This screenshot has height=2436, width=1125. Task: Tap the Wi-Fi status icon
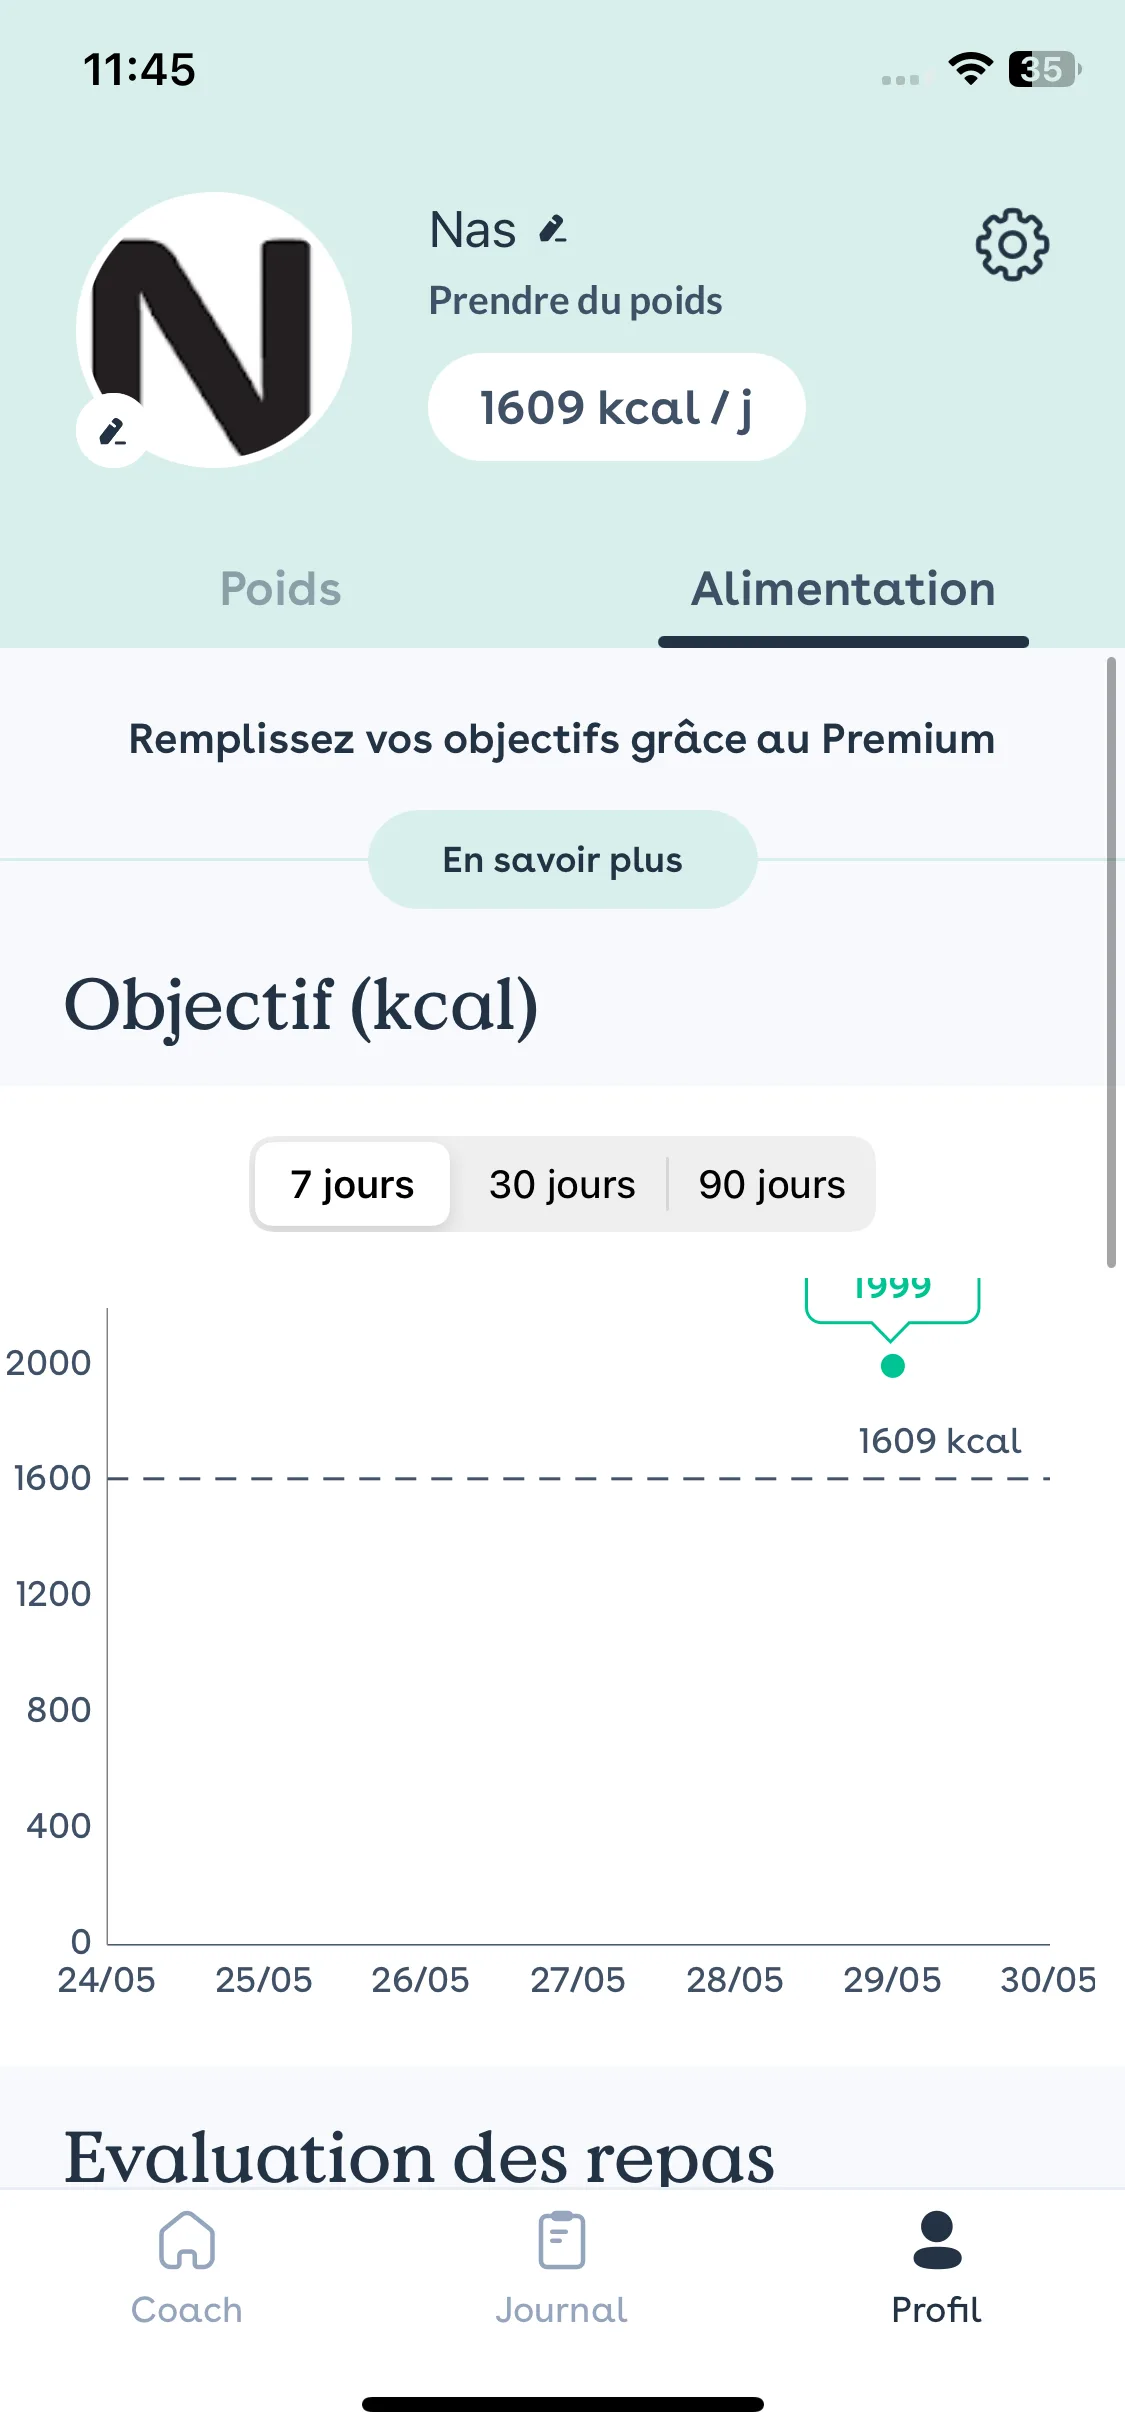tap(970, 69)
